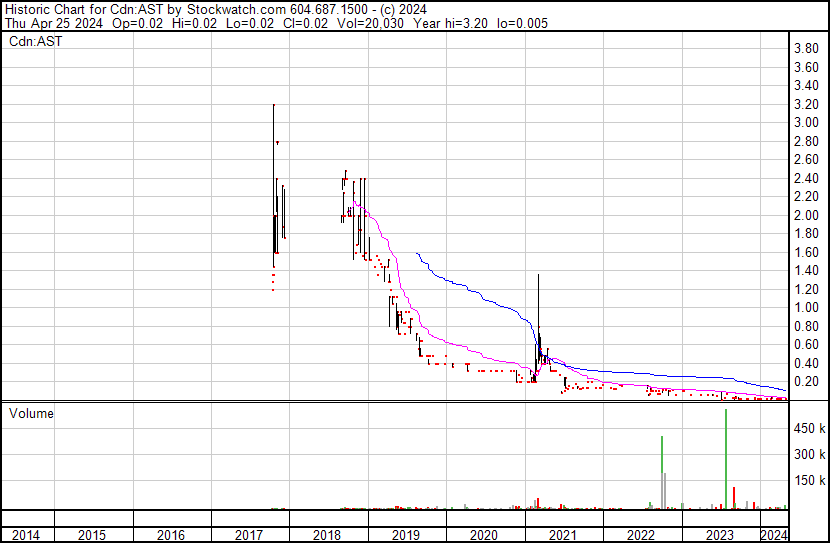Click the Volume panel label

(31, 413)
